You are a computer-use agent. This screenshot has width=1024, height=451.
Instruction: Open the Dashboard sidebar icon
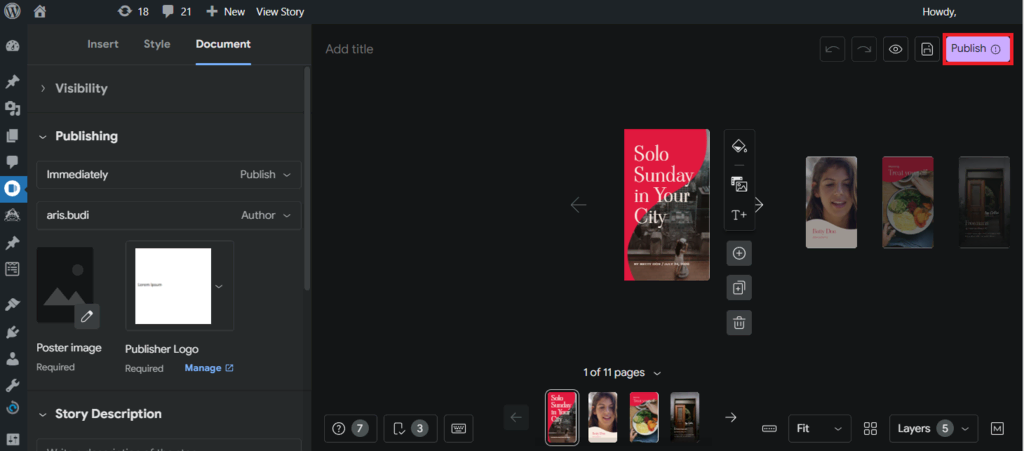point(12,46)
